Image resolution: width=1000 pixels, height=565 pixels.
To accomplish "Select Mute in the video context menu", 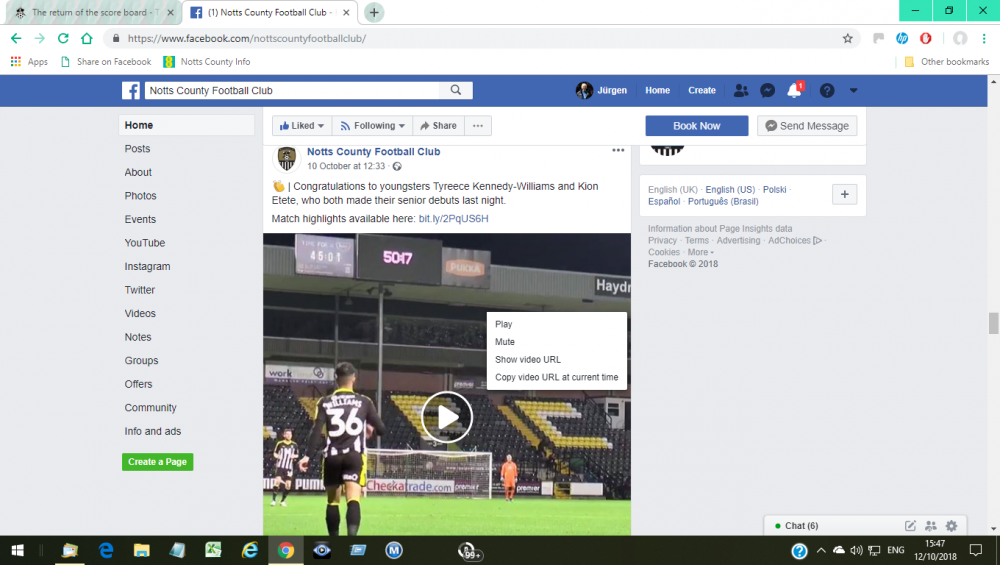I will coord(505,342).
